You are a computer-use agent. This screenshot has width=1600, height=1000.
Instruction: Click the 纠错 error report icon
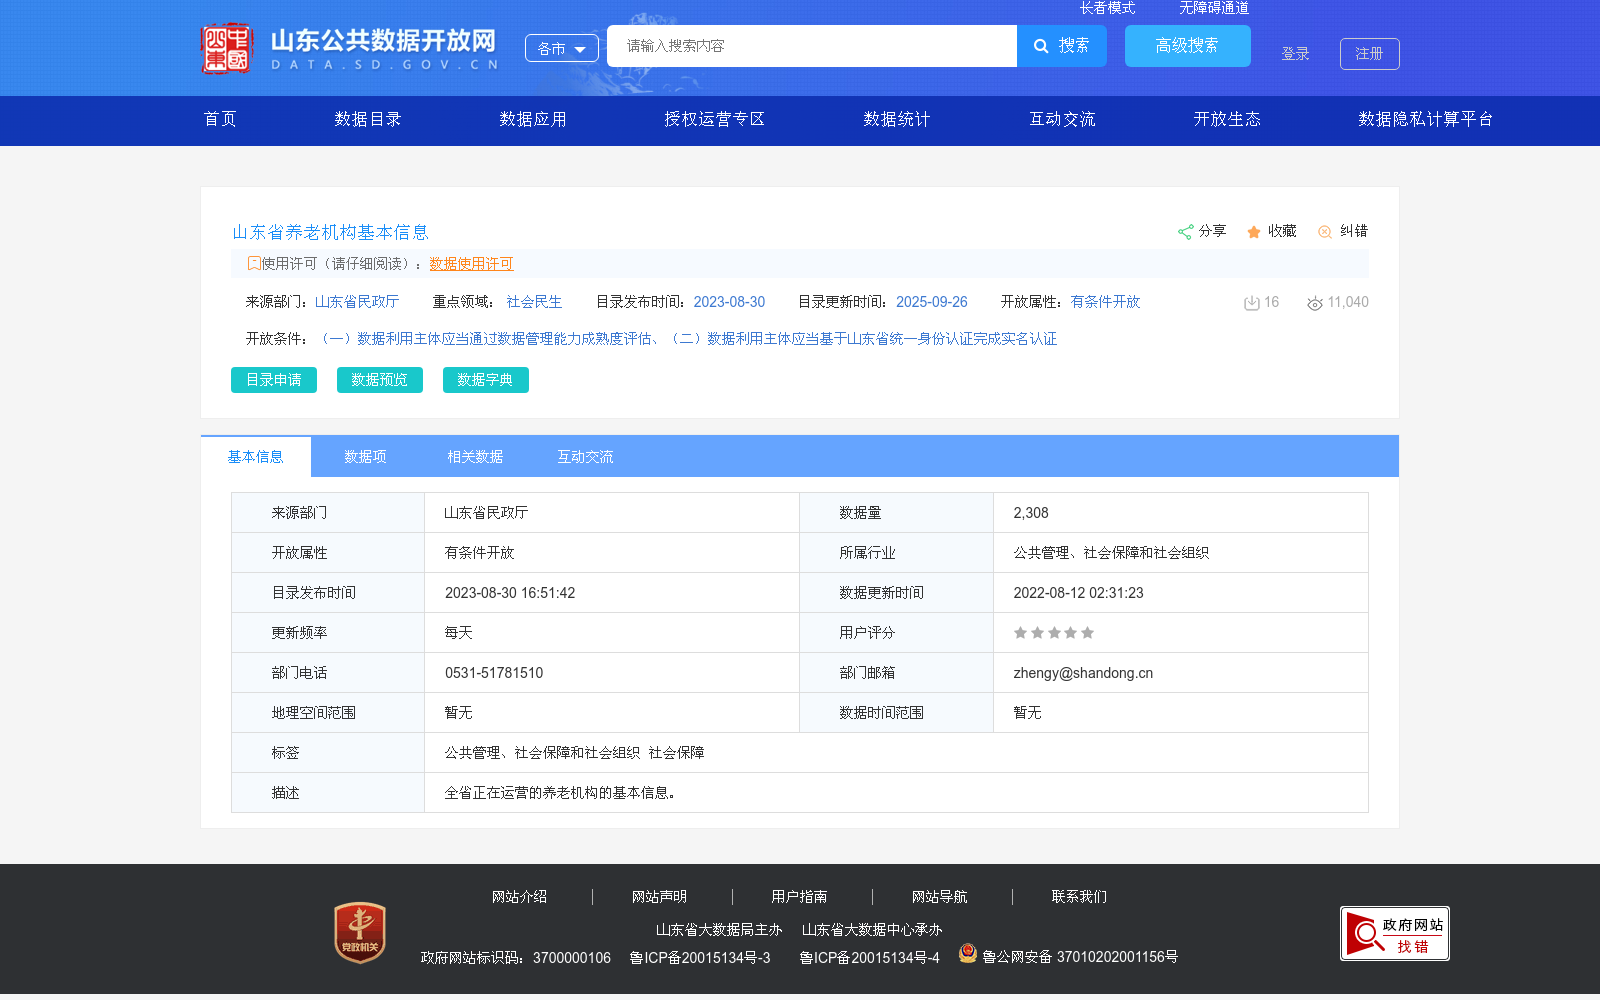1325,232
